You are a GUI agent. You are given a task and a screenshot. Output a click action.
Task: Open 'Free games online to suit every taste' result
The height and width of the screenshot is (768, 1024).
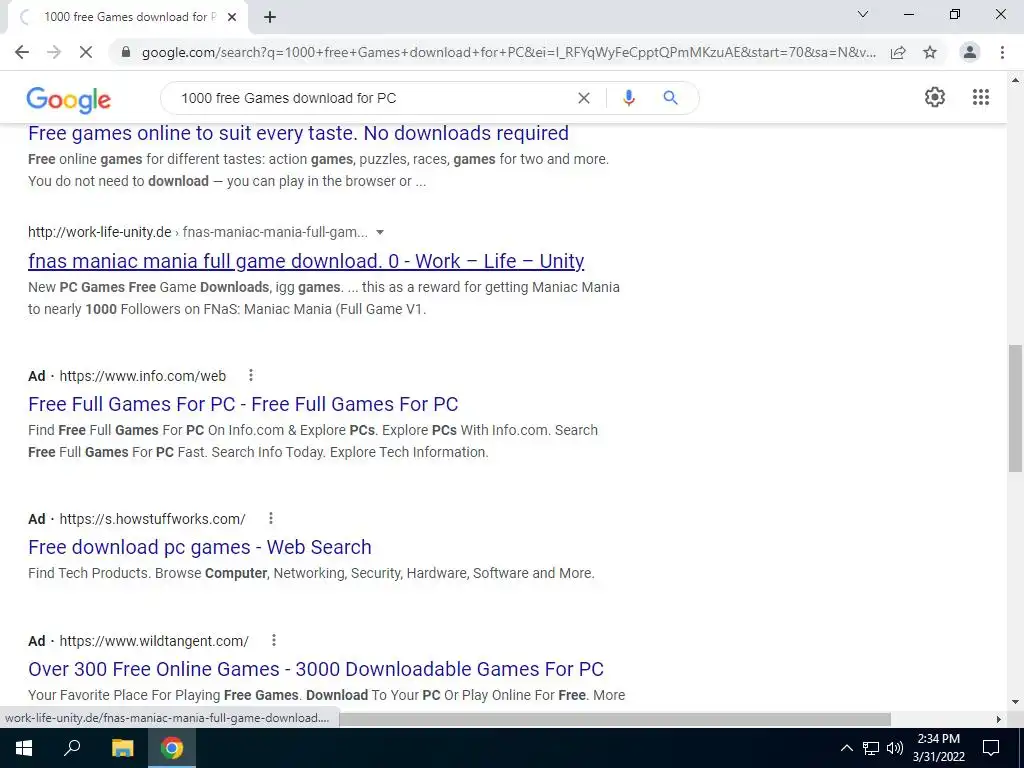(x=298, y=133)
